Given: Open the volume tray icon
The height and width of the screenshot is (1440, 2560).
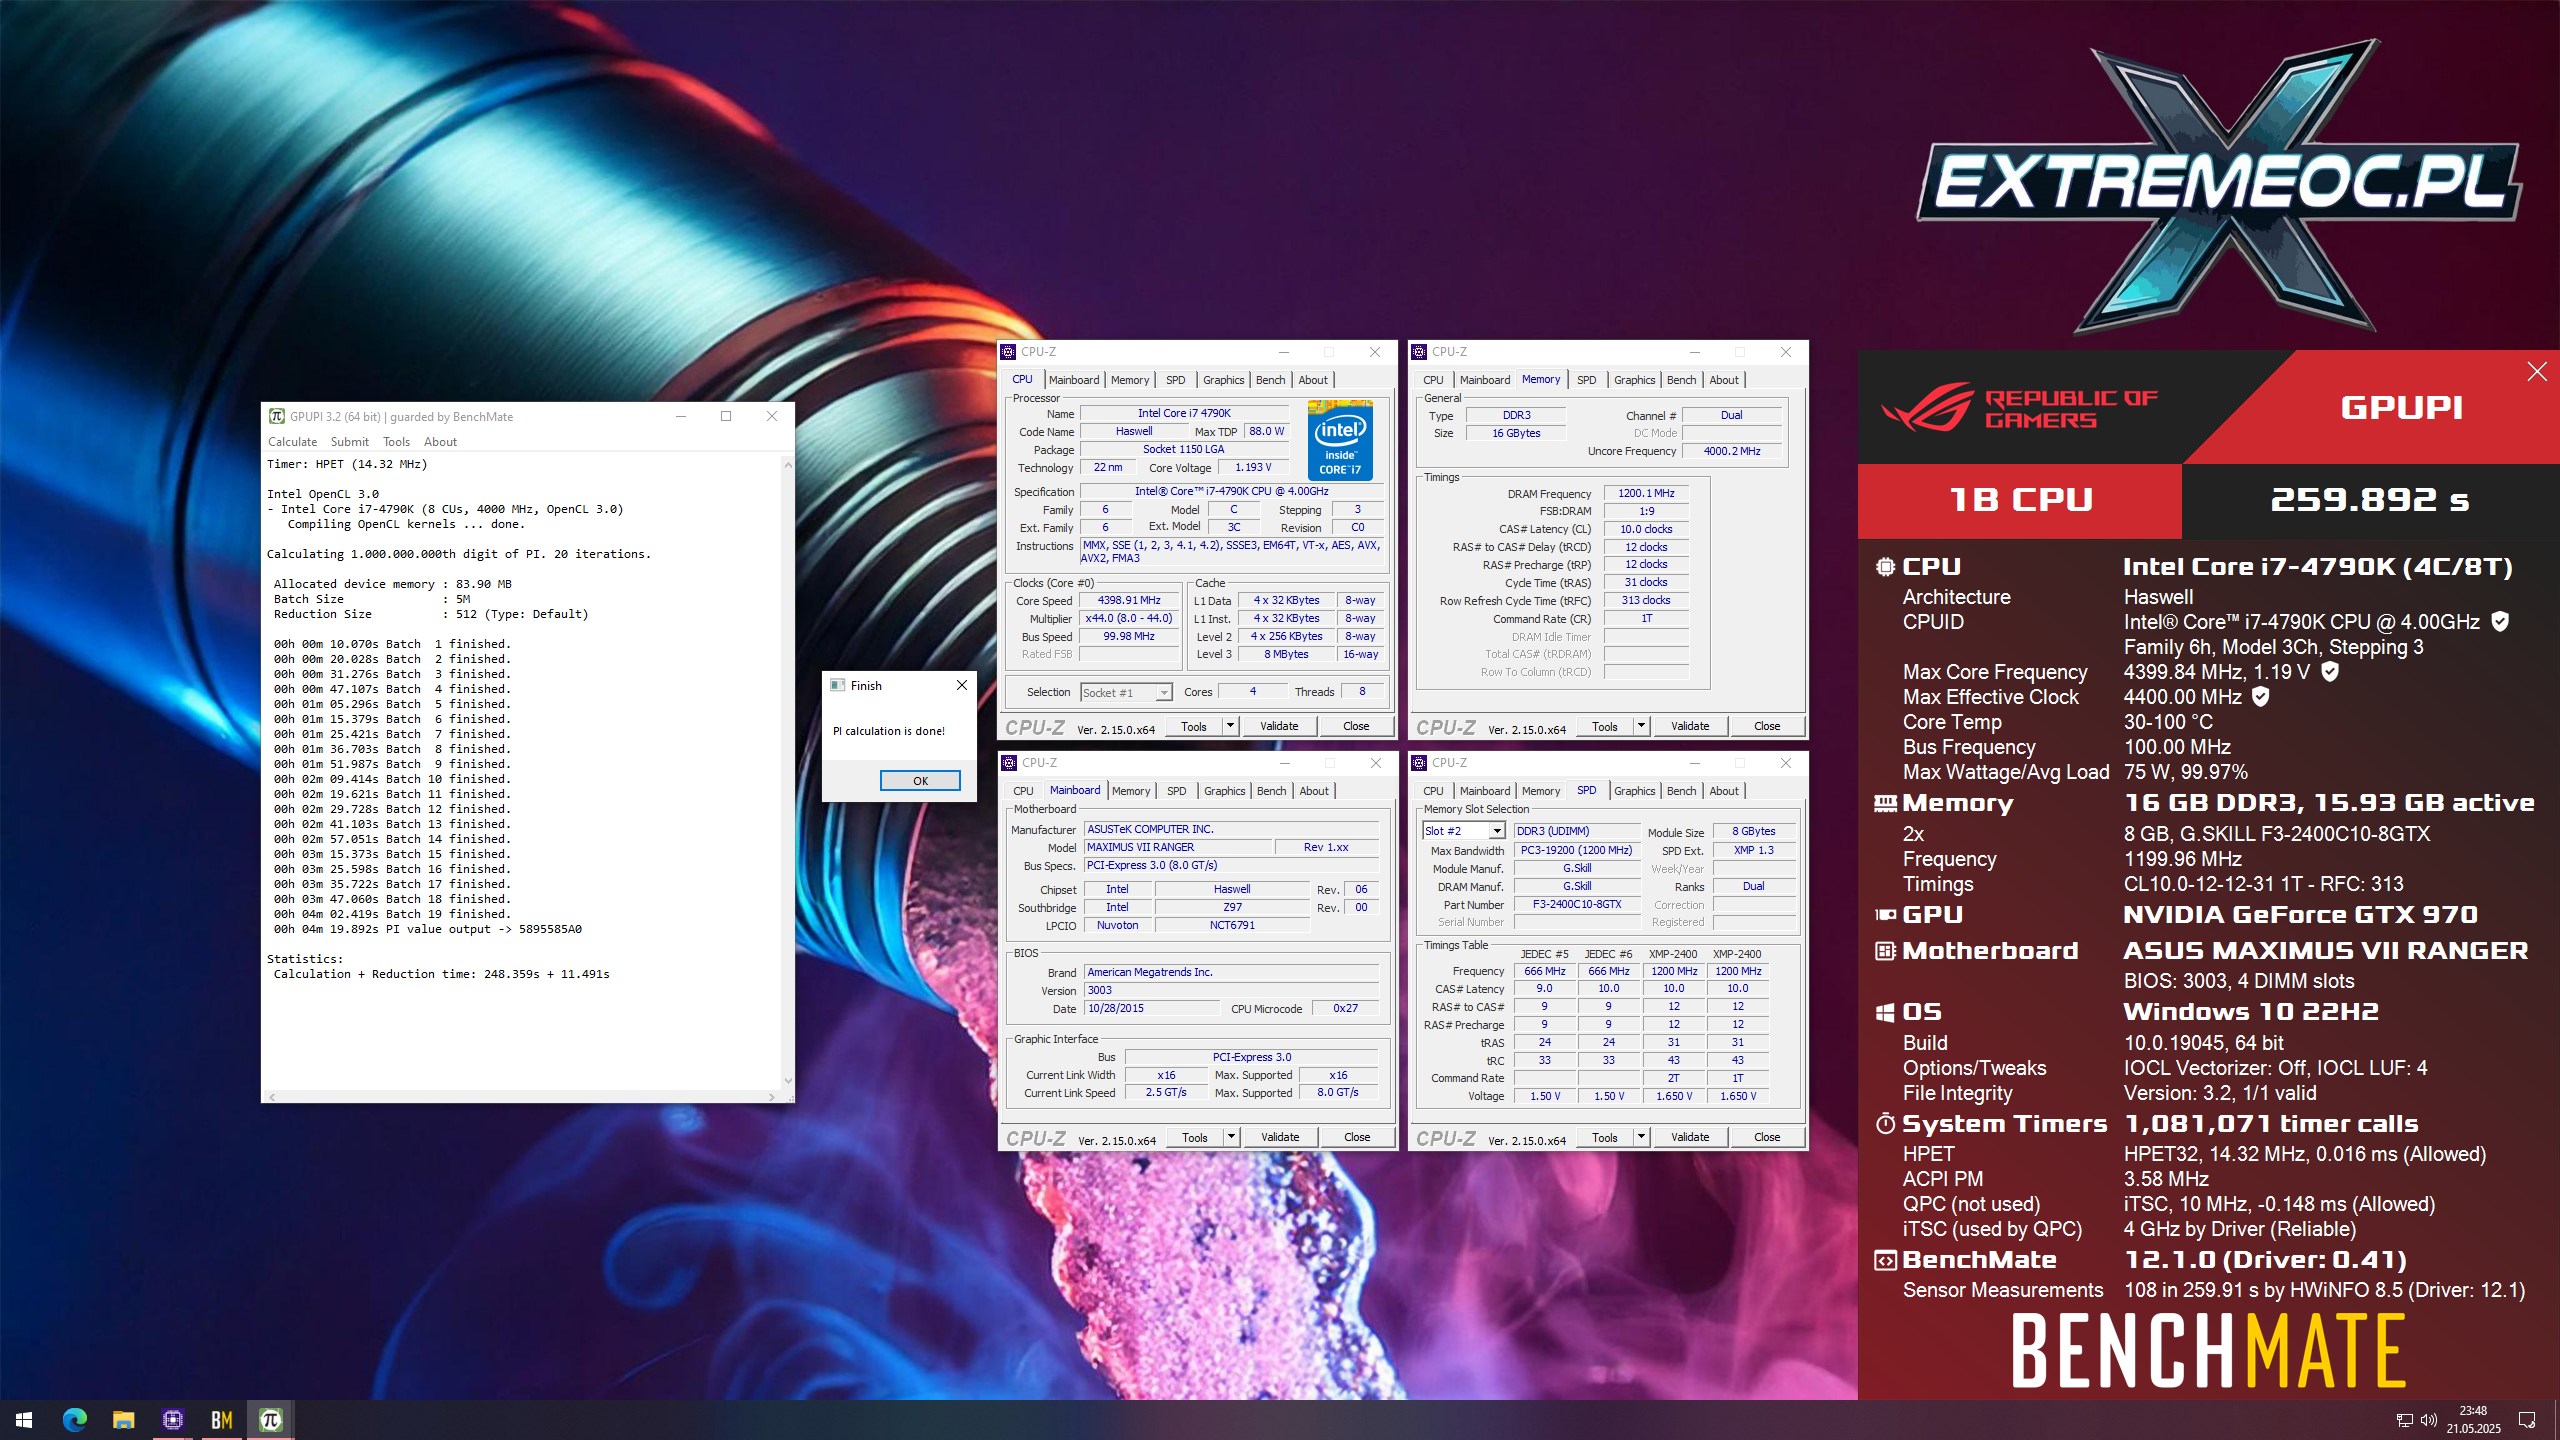Looking at the screenshot, I should [2429, 1421].
